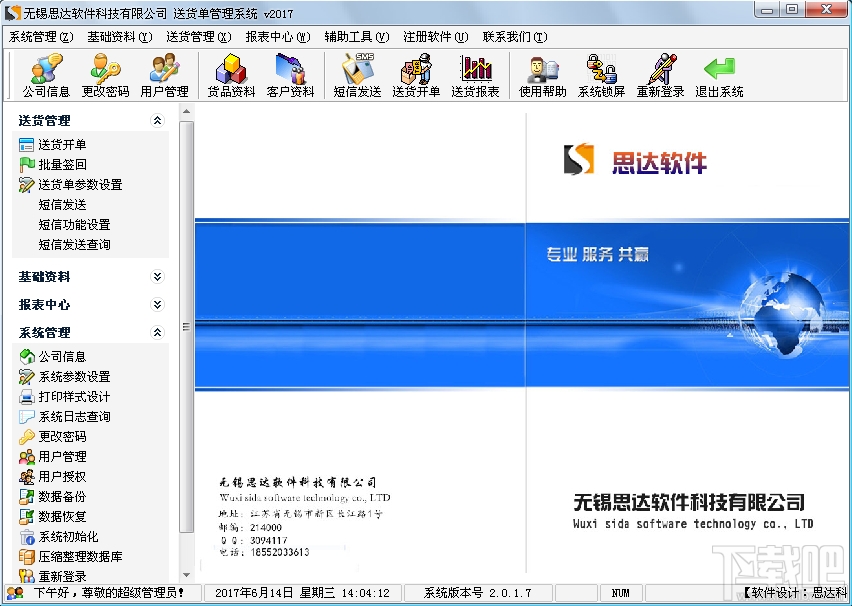Open 系统日志查询 in sidebar
The height and width of the screenshot is (606, 852).
[65, 417]
